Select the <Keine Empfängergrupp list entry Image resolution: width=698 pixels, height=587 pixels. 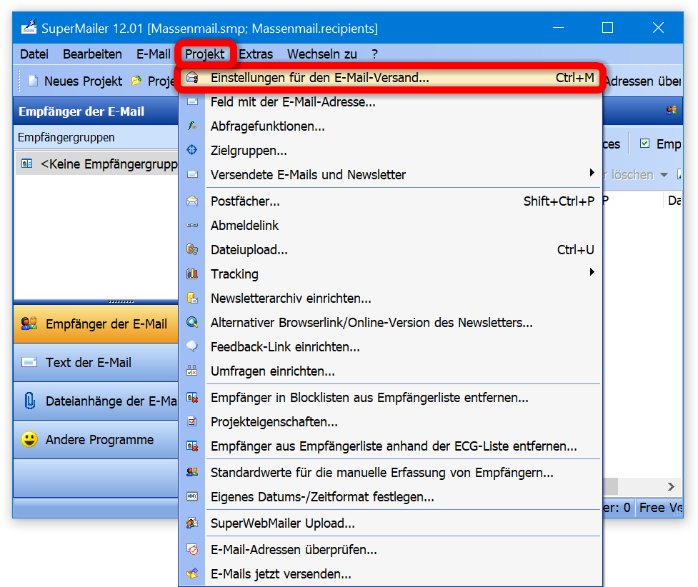[97, 164]
